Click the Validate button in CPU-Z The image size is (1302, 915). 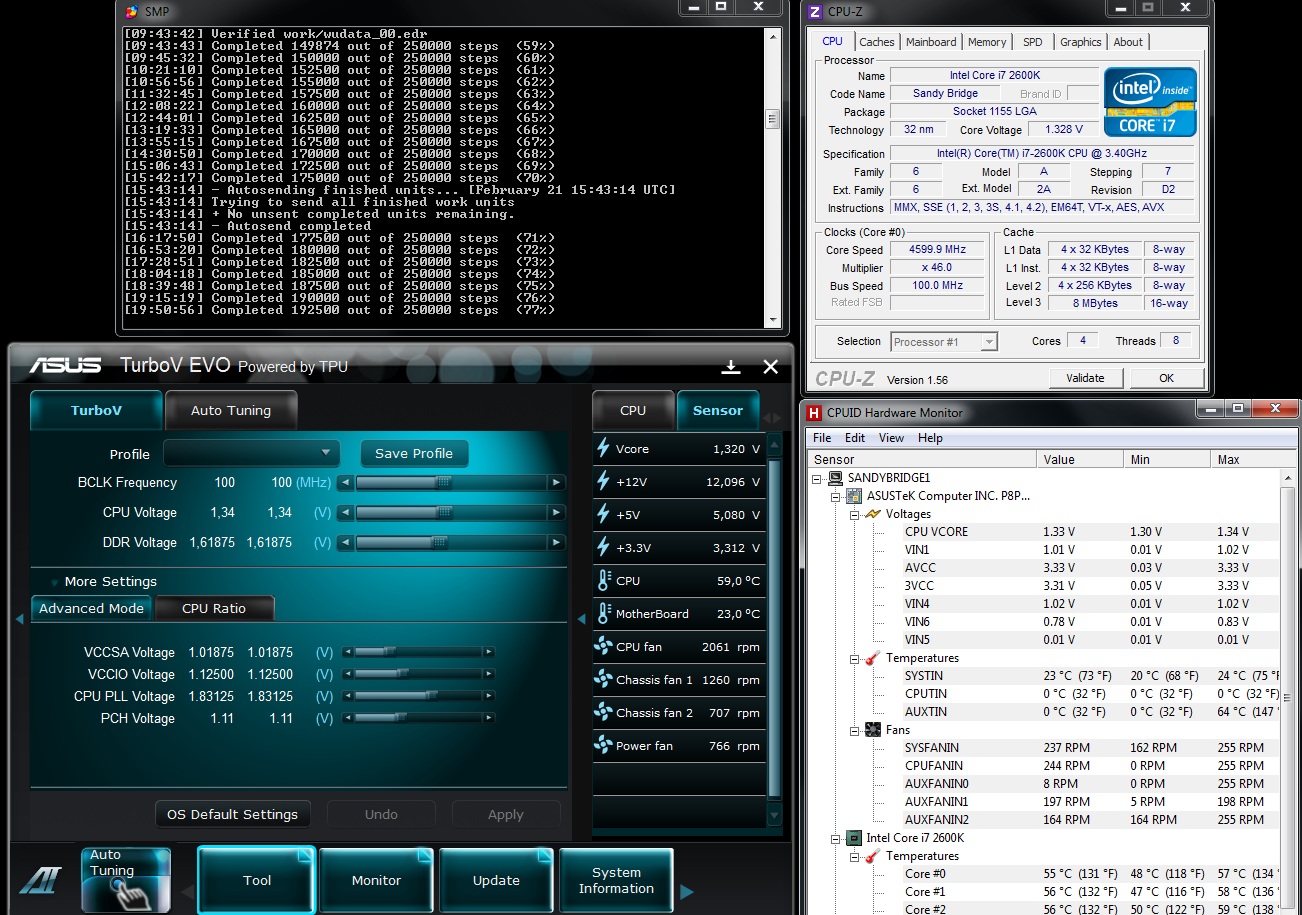click(x=1086, y=378)
